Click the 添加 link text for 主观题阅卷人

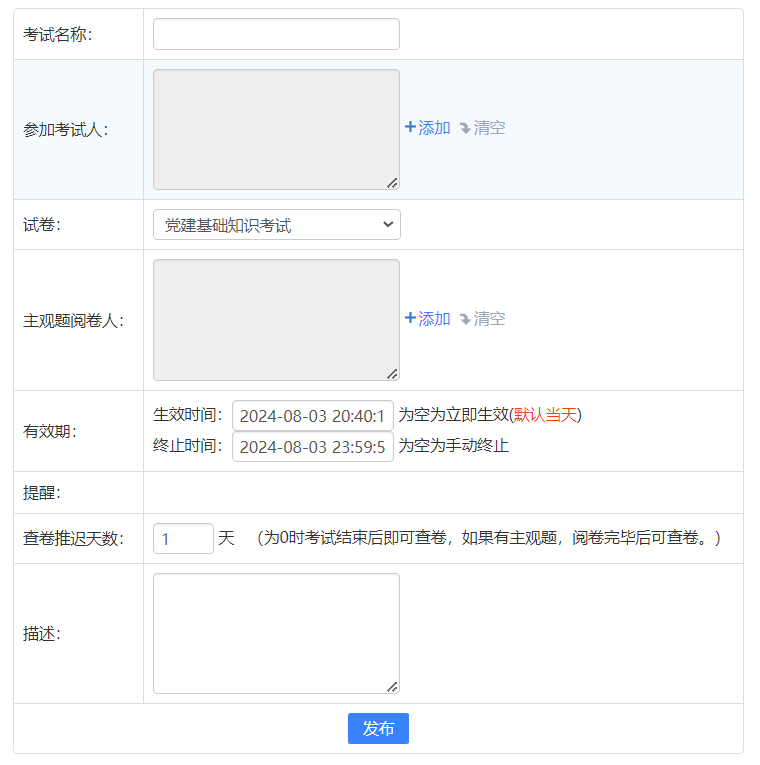pyautogui.click(x=434, y=319)
